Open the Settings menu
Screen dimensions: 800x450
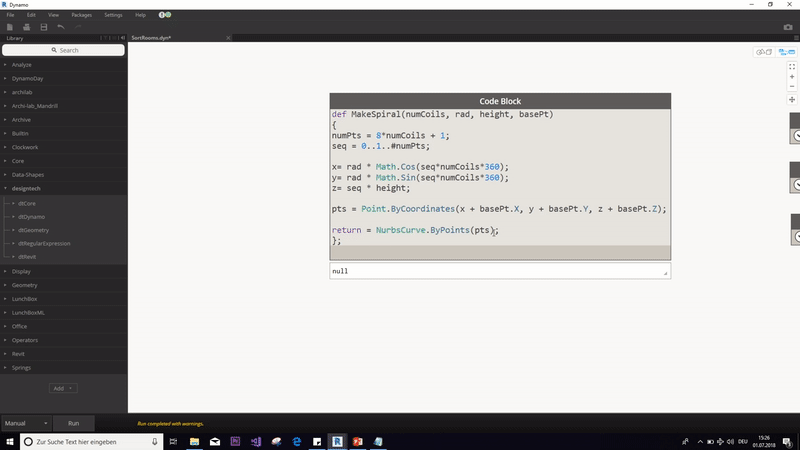[113, 15]
